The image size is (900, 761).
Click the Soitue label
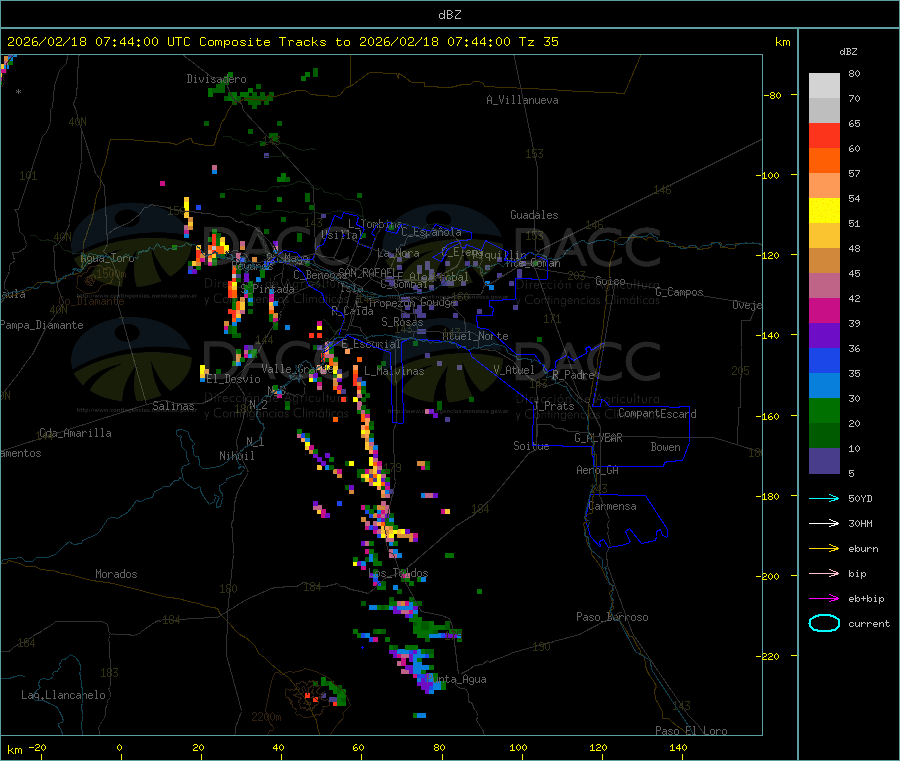(x=531, y=446)
